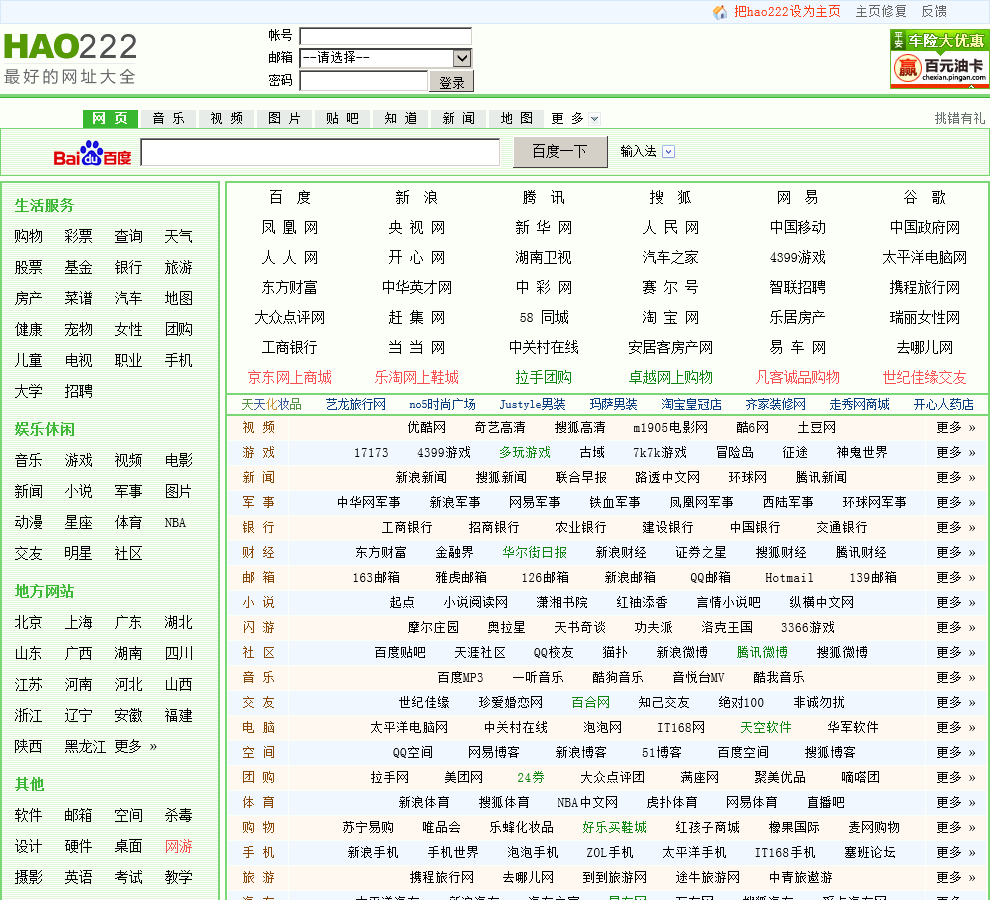Click the 帐号 account input field
This screenshot has width=990, height=900.
point(385,36)
